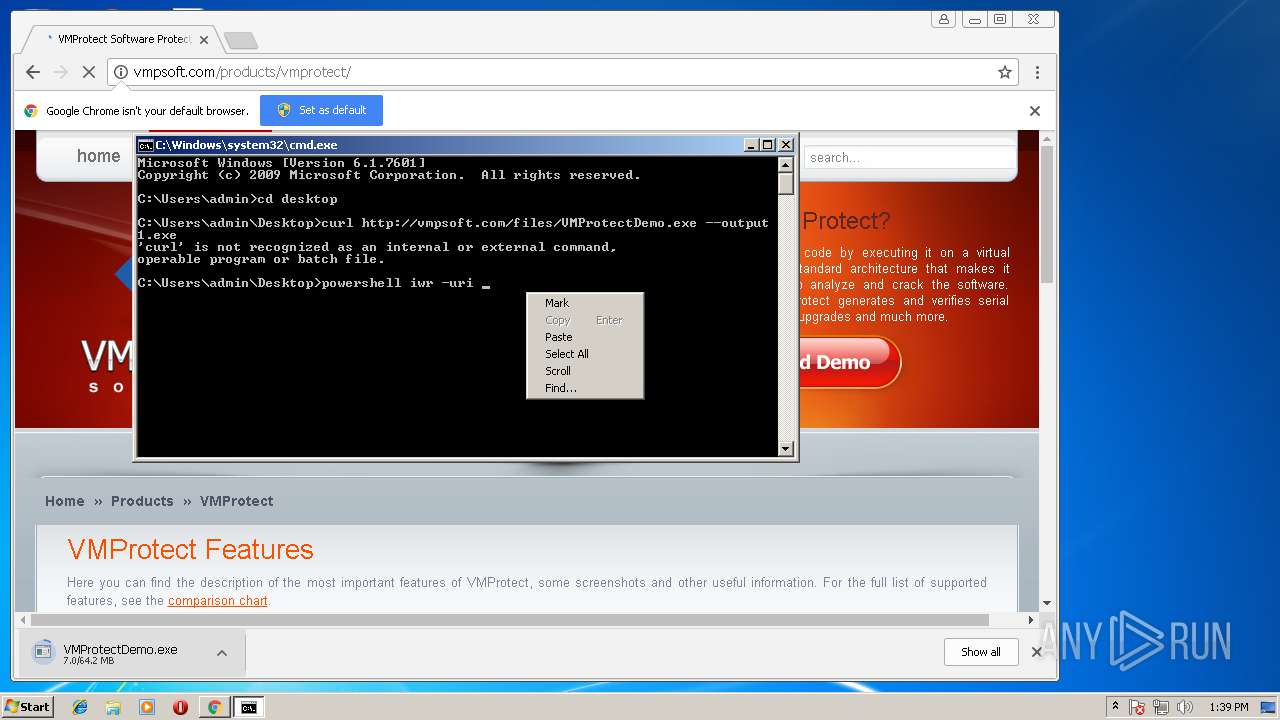
Task: Choose Paste in the cmd context menu
Action: click(x=585, y=337)
